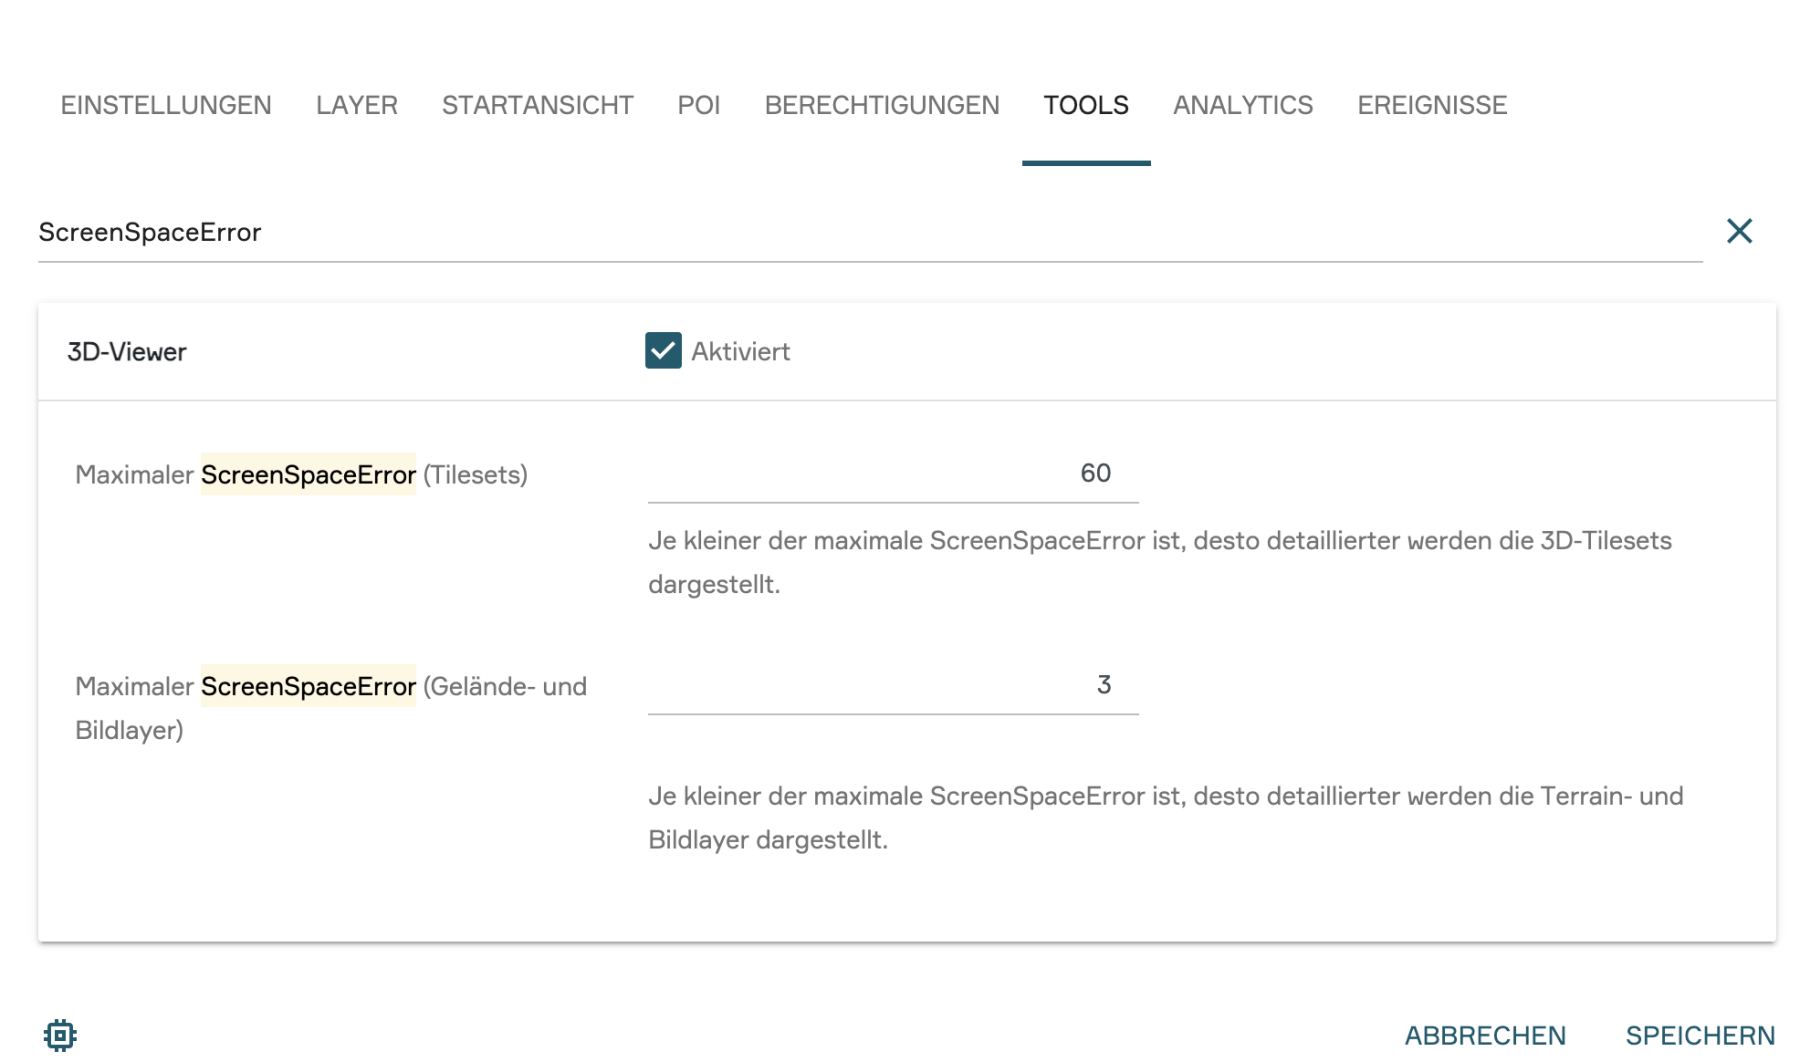Switch to the Analytics tab
Viewport: 1800px width, 1062px height.
coord(1242,105)
